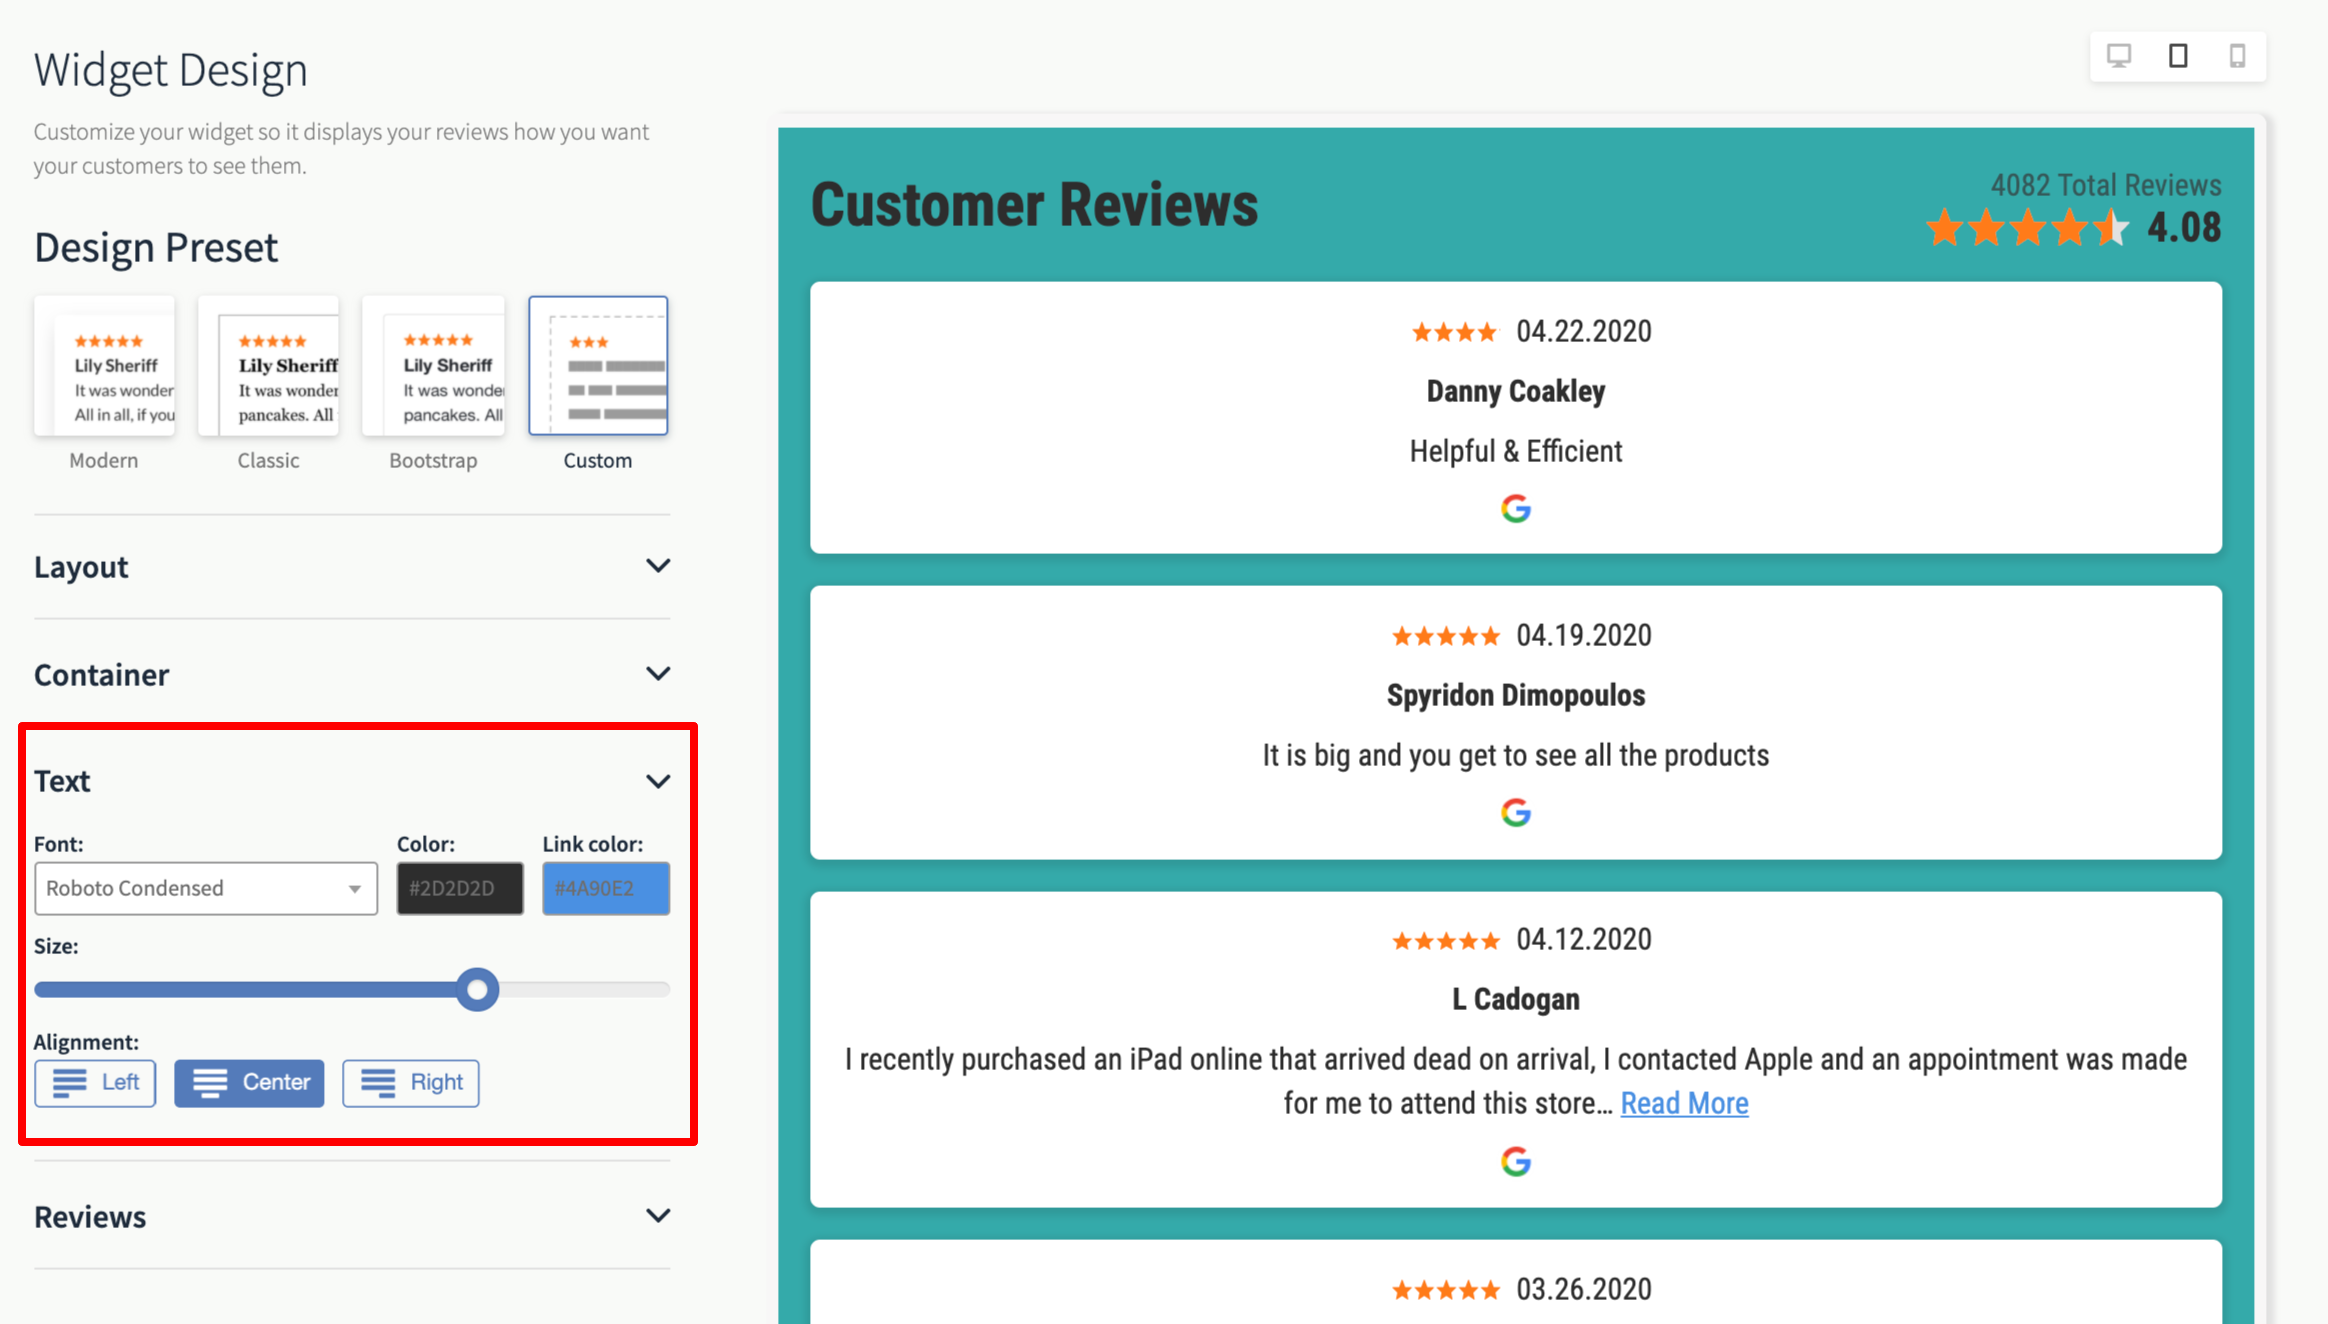This screenshot has height=1324, width=2328.
Task: Select the Custom design preset
Action: (x=598, y=366)
